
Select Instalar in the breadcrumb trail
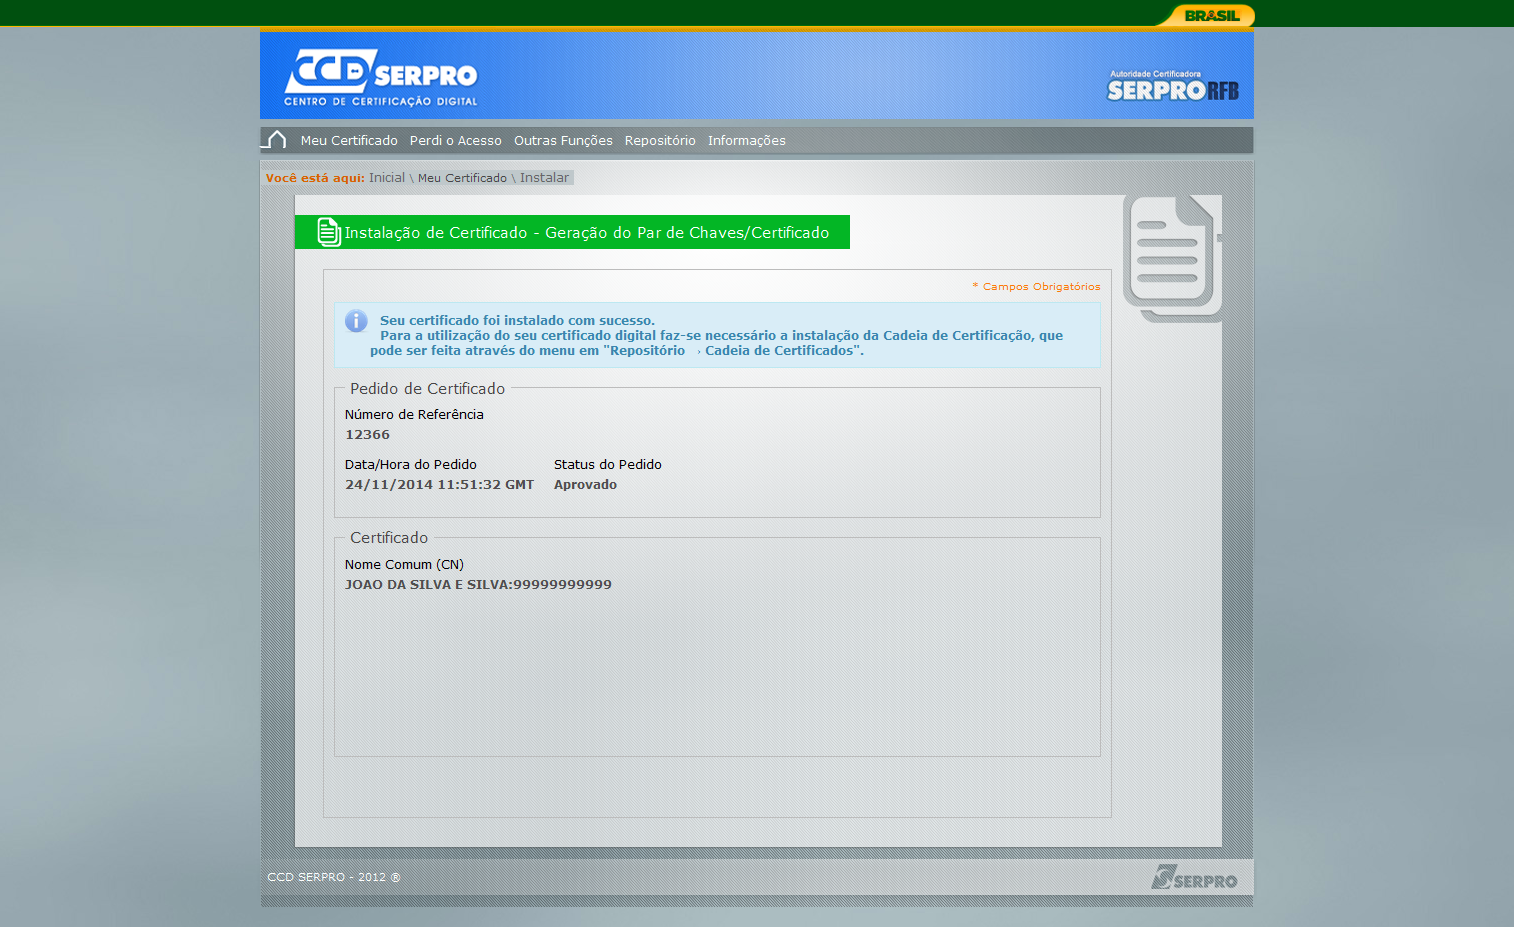pos(544,177)
